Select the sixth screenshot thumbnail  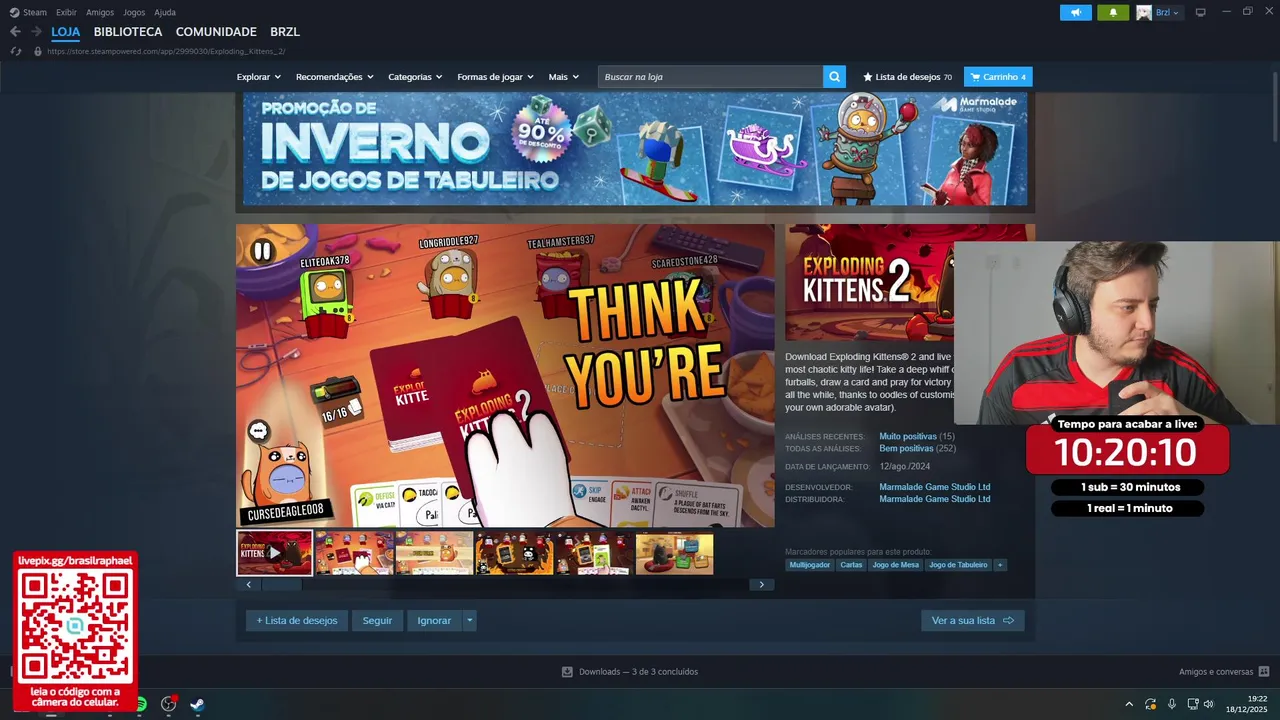(x=675, y=553)
